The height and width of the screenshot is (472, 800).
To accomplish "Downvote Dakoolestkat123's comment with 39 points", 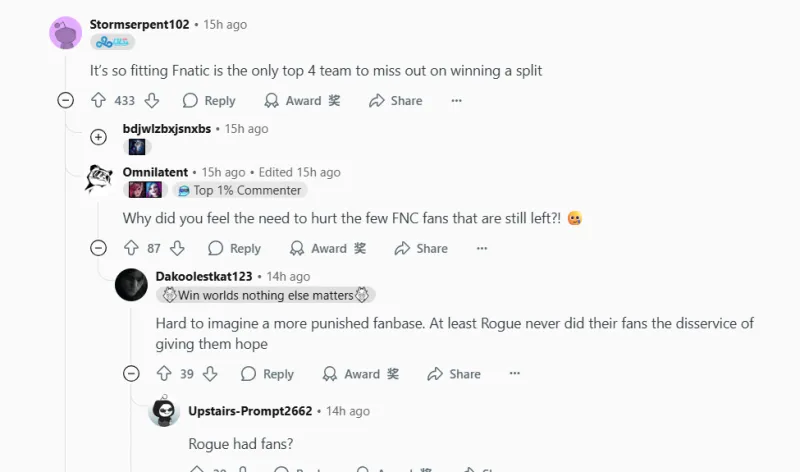I will point(210,374).
